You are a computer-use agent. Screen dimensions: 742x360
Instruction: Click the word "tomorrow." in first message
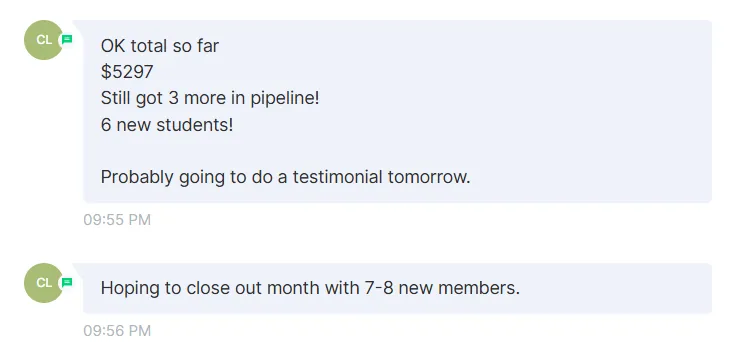(429, 177)
